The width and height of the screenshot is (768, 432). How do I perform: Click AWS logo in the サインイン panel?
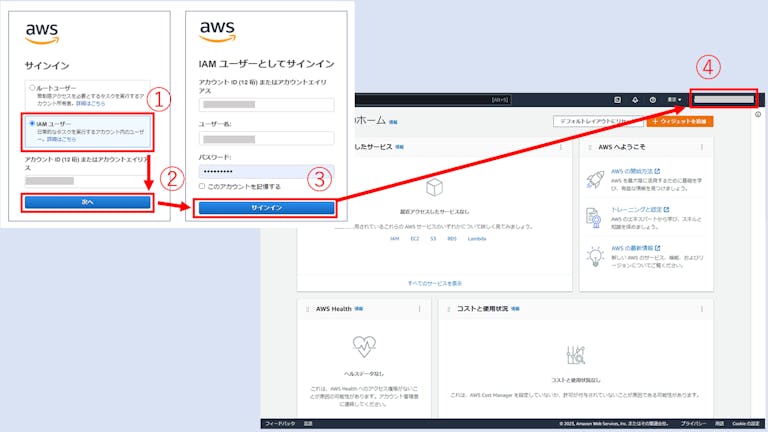[x=42, y=33]
